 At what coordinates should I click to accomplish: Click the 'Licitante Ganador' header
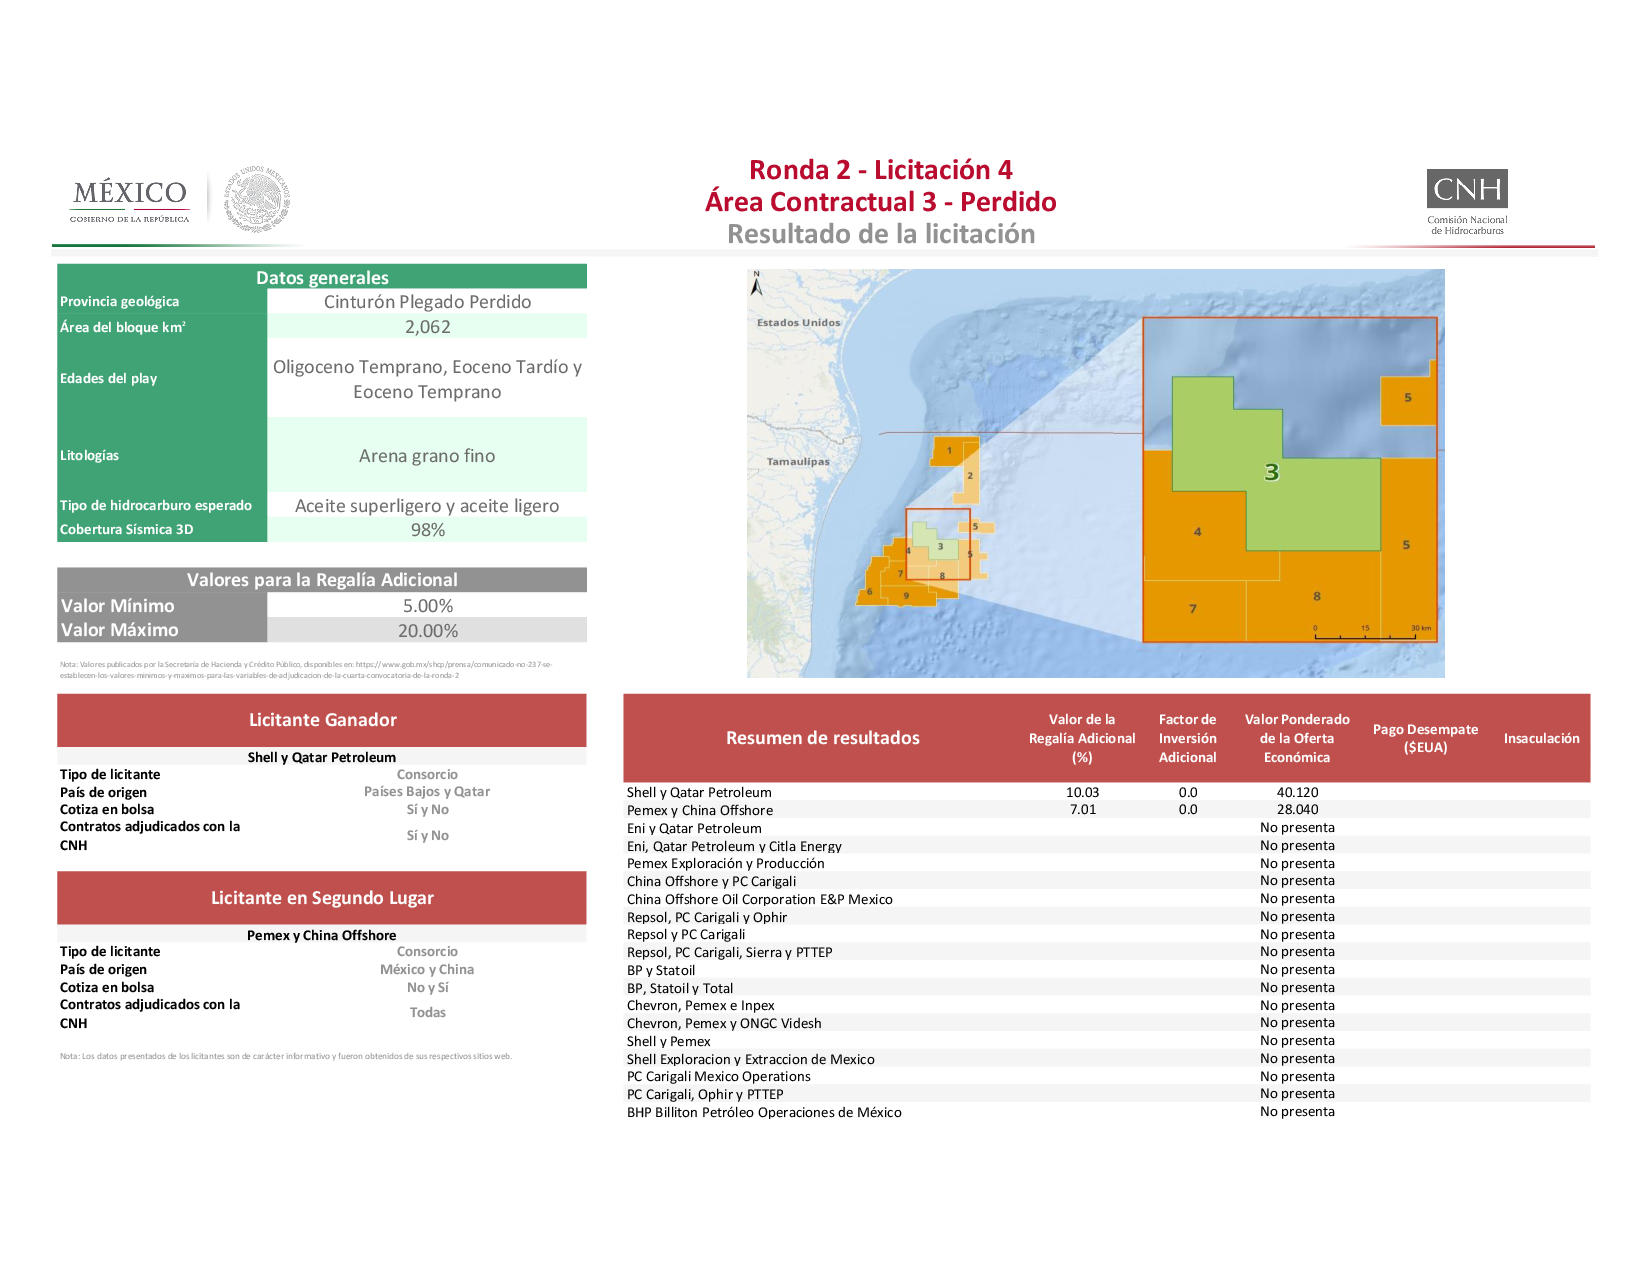(x=322, y=720)
